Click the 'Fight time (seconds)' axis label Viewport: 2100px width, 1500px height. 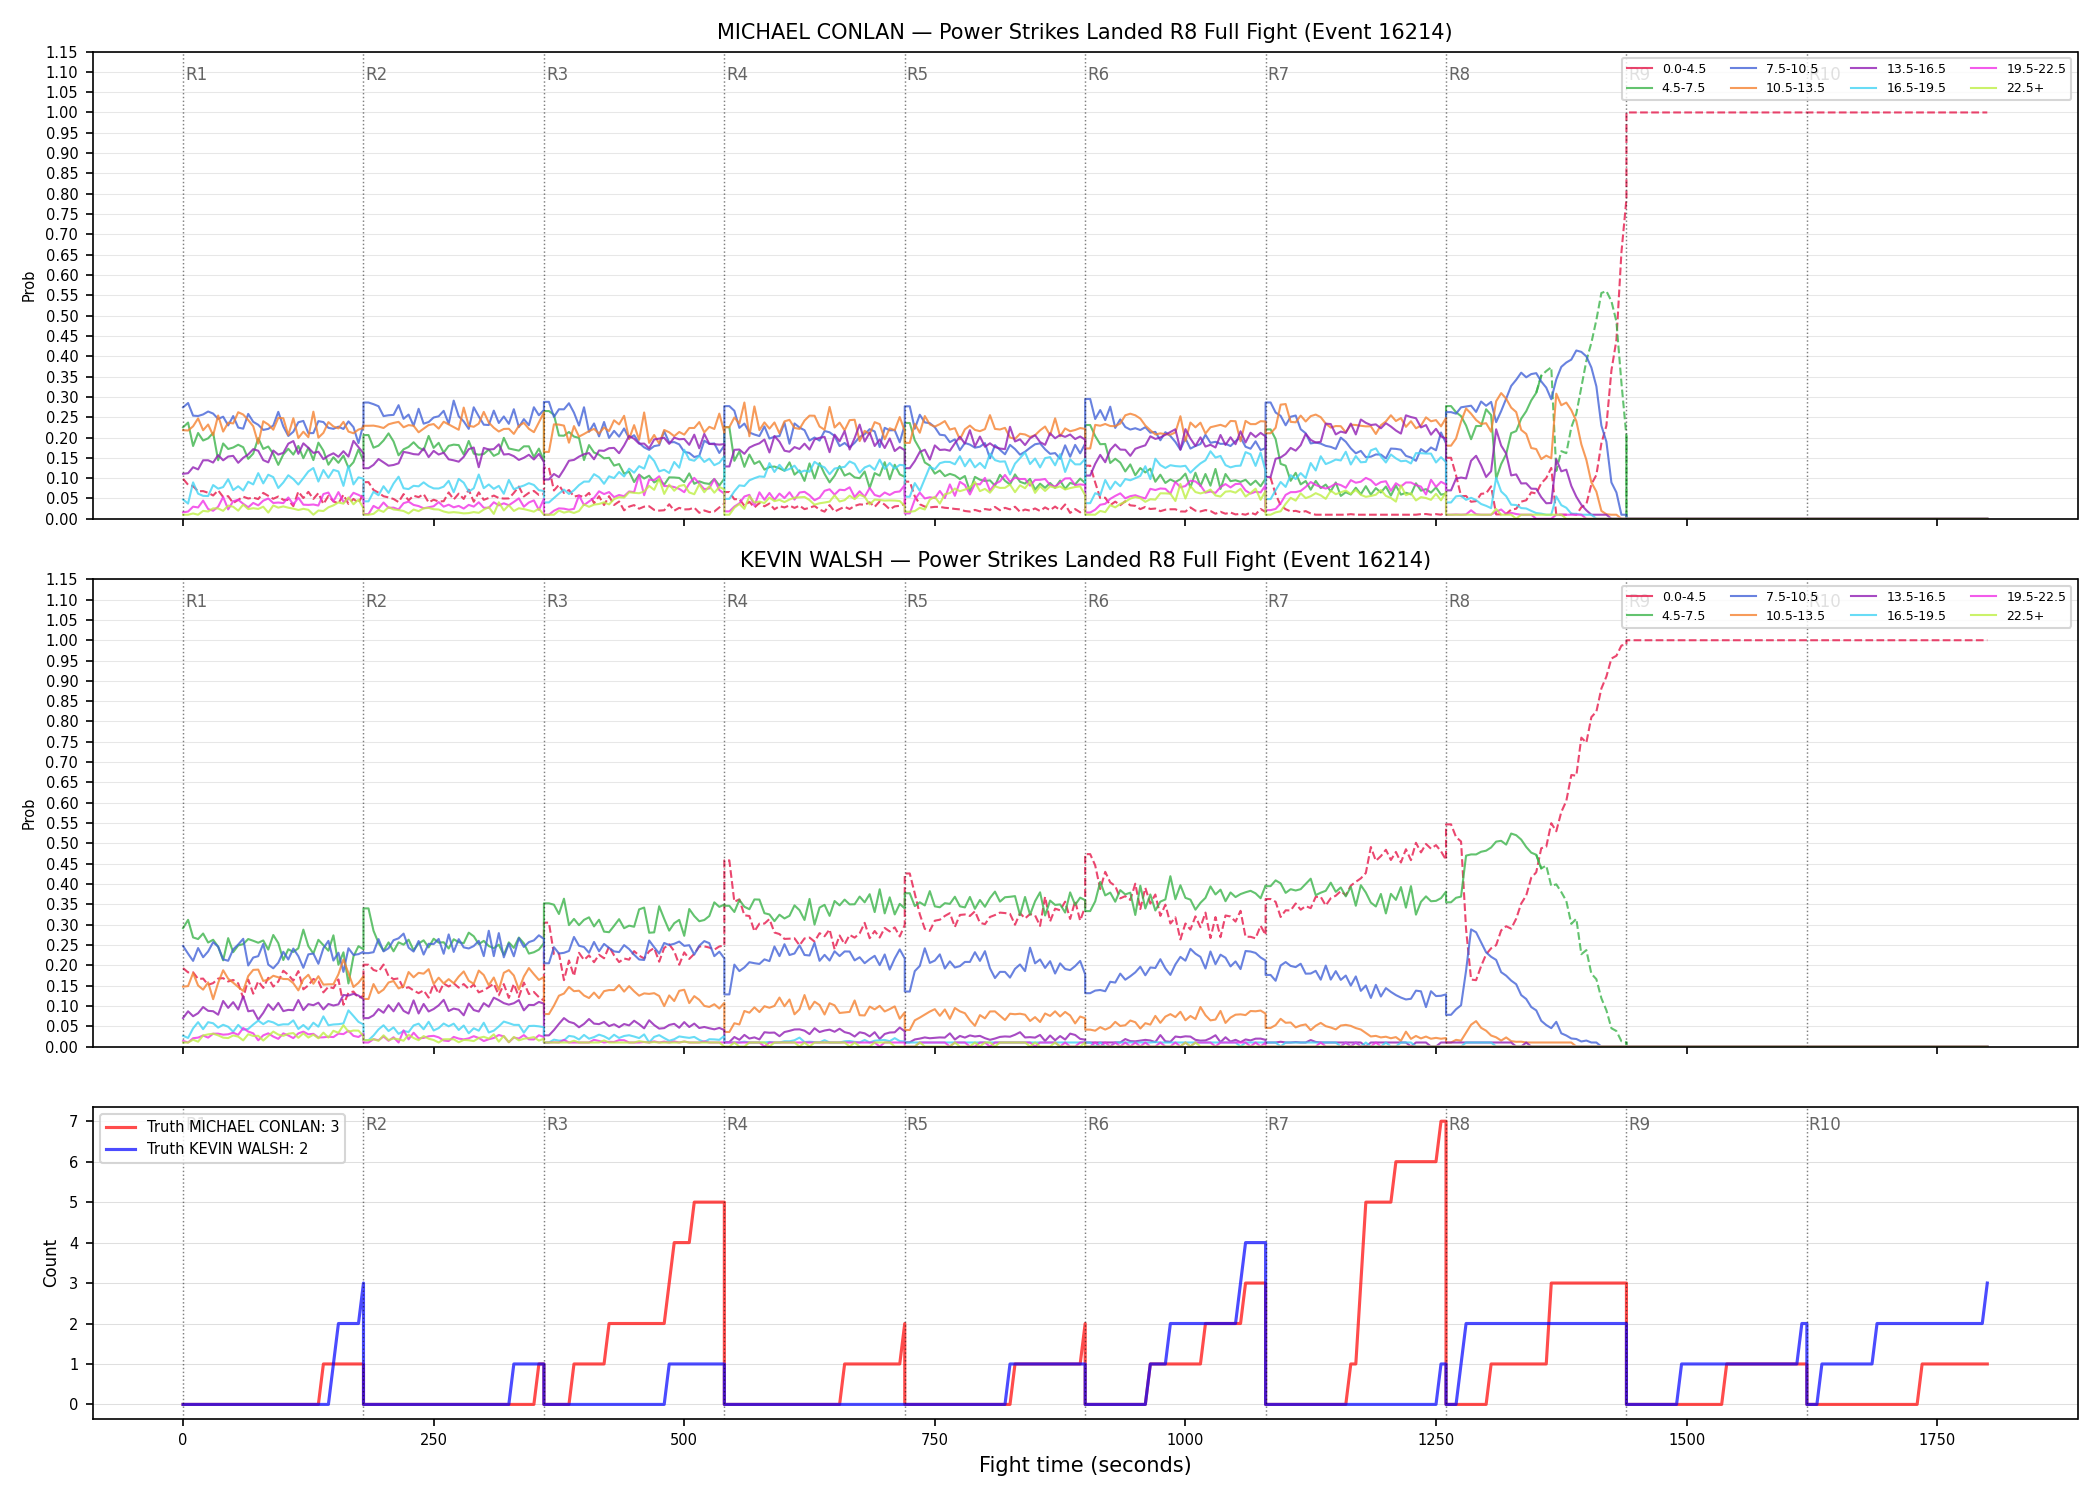point(1085,1465)
